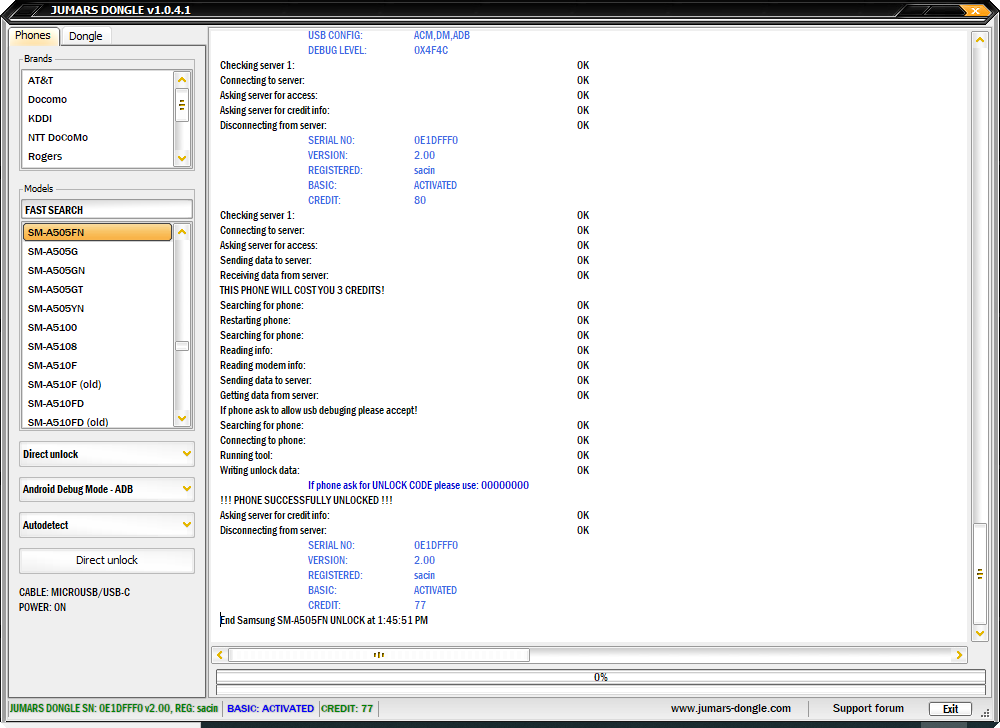Screen dimensions: 1000x728
Task: Click status bar BASIC: ACTIVATED text
Action: tap(270, 708)
